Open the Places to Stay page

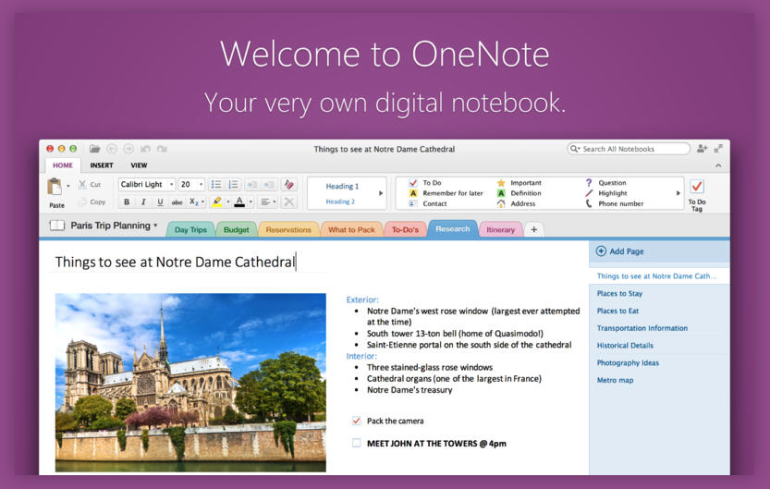[x=619, y=293]
